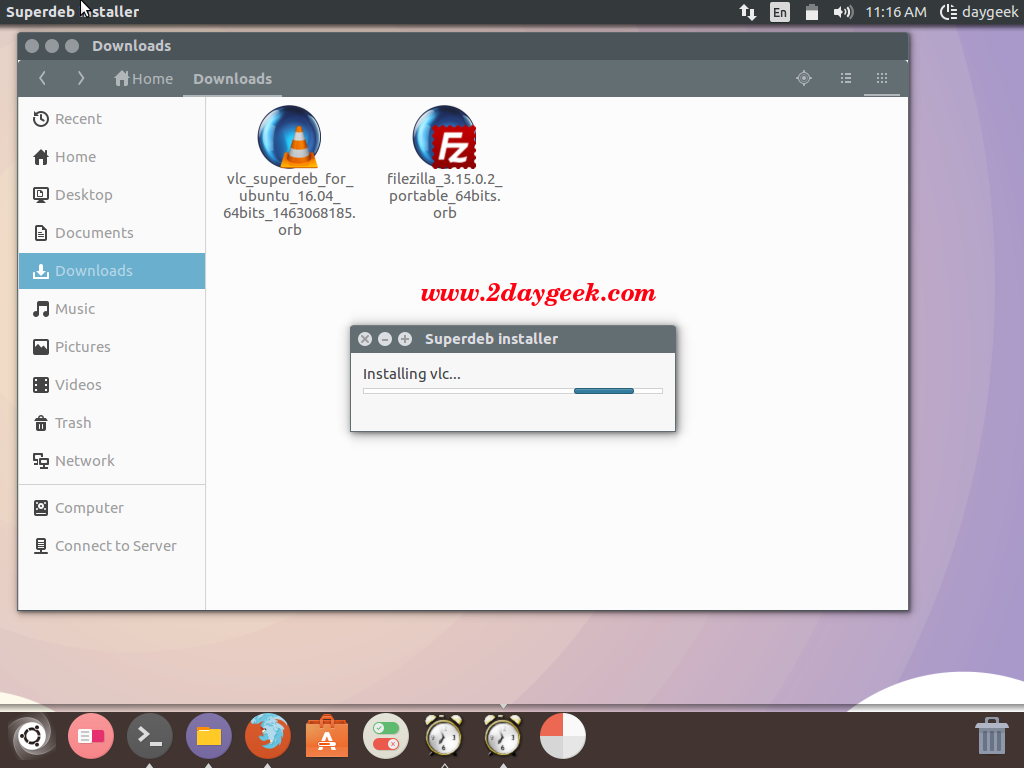The image size is (1024, 768).
Task: Click the vlc_superdeb_for_ubuntu file name
Action: 289,204
